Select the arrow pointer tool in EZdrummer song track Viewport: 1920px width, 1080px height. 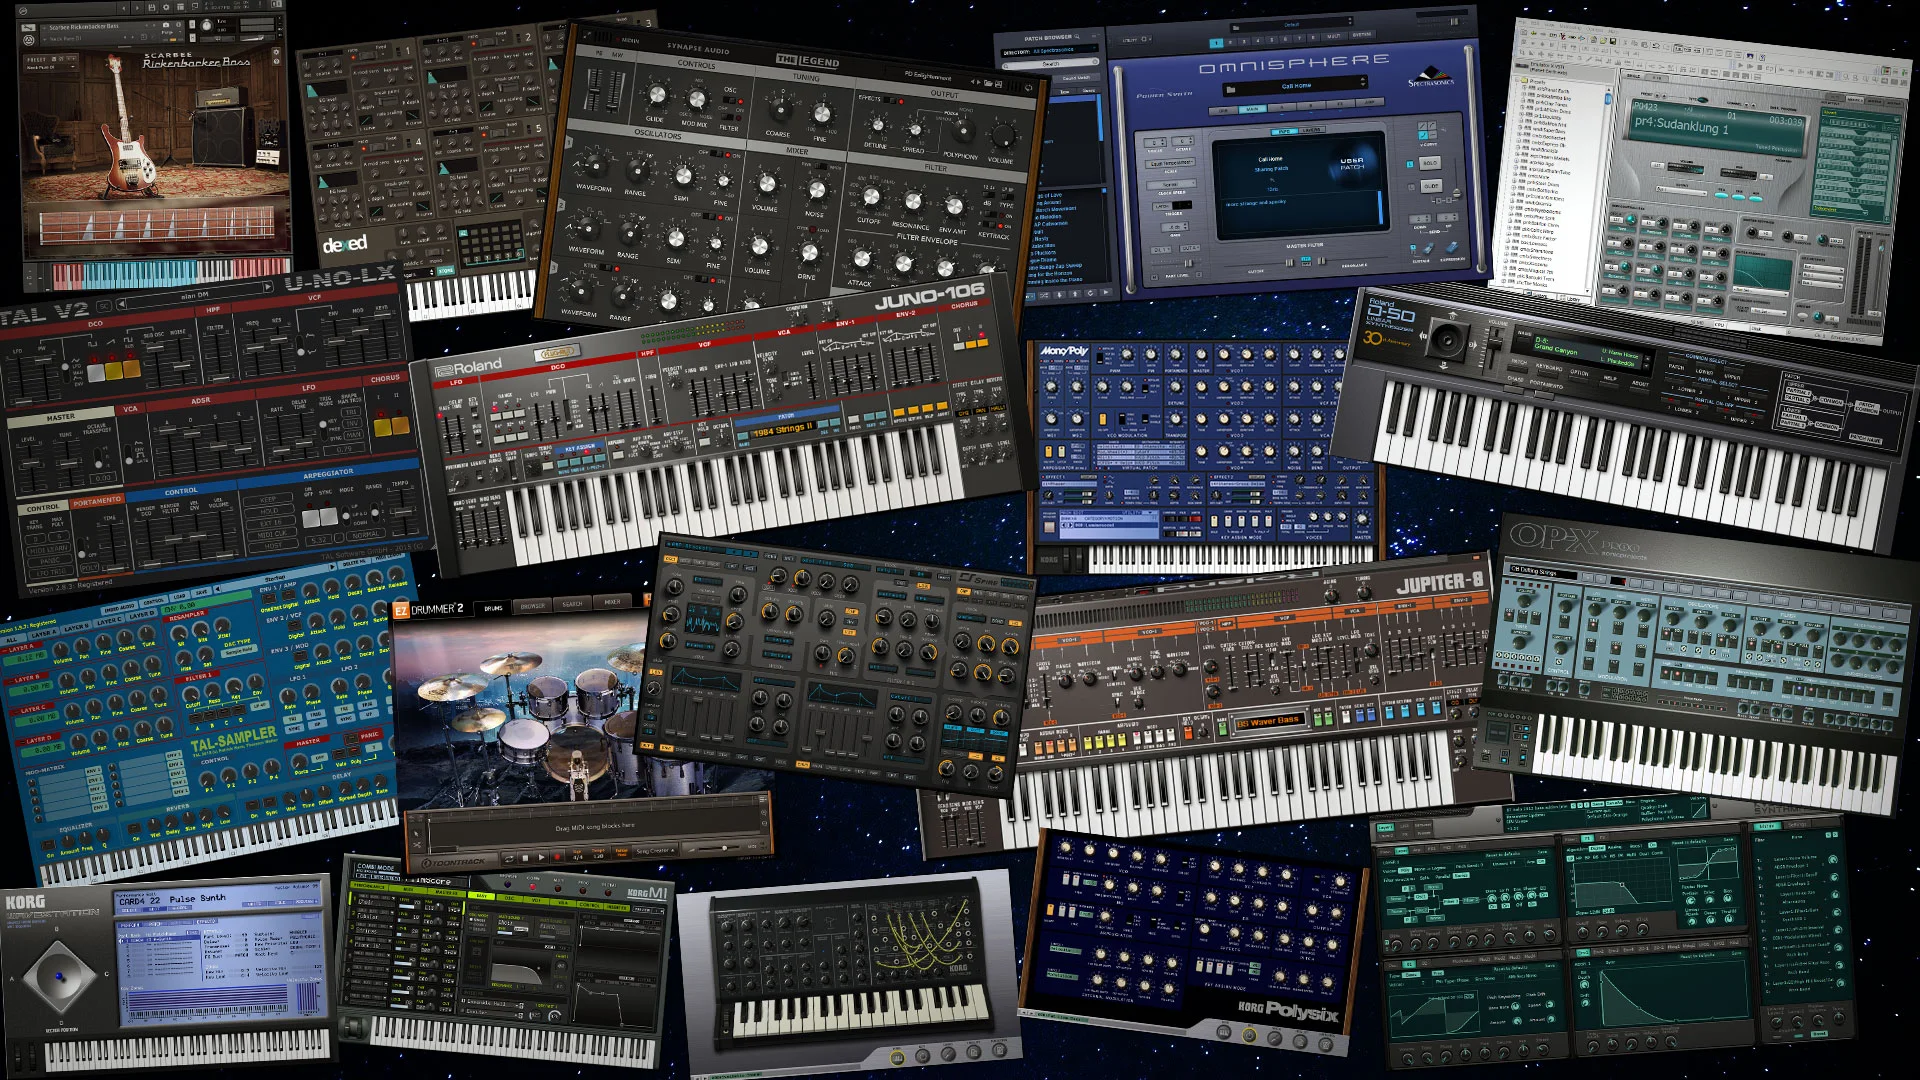pyautogui.click(x=416, y=833)
